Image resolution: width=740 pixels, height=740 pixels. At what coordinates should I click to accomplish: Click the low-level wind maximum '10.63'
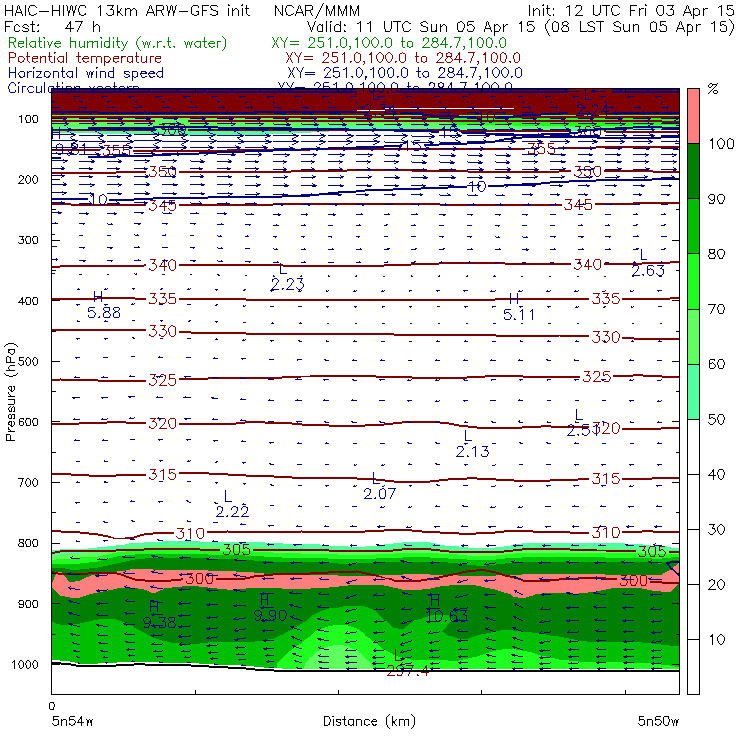click(447, 616)
